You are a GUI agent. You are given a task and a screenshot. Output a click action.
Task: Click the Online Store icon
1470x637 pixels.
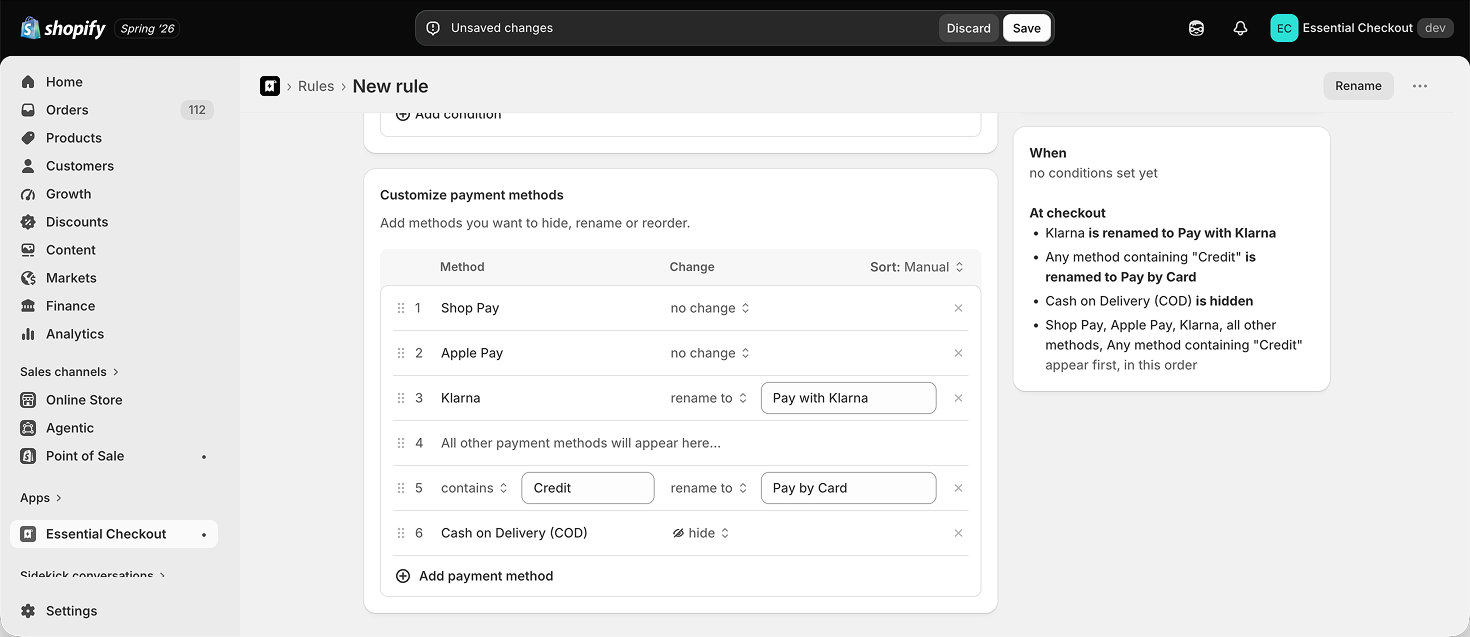pos(28,400)
